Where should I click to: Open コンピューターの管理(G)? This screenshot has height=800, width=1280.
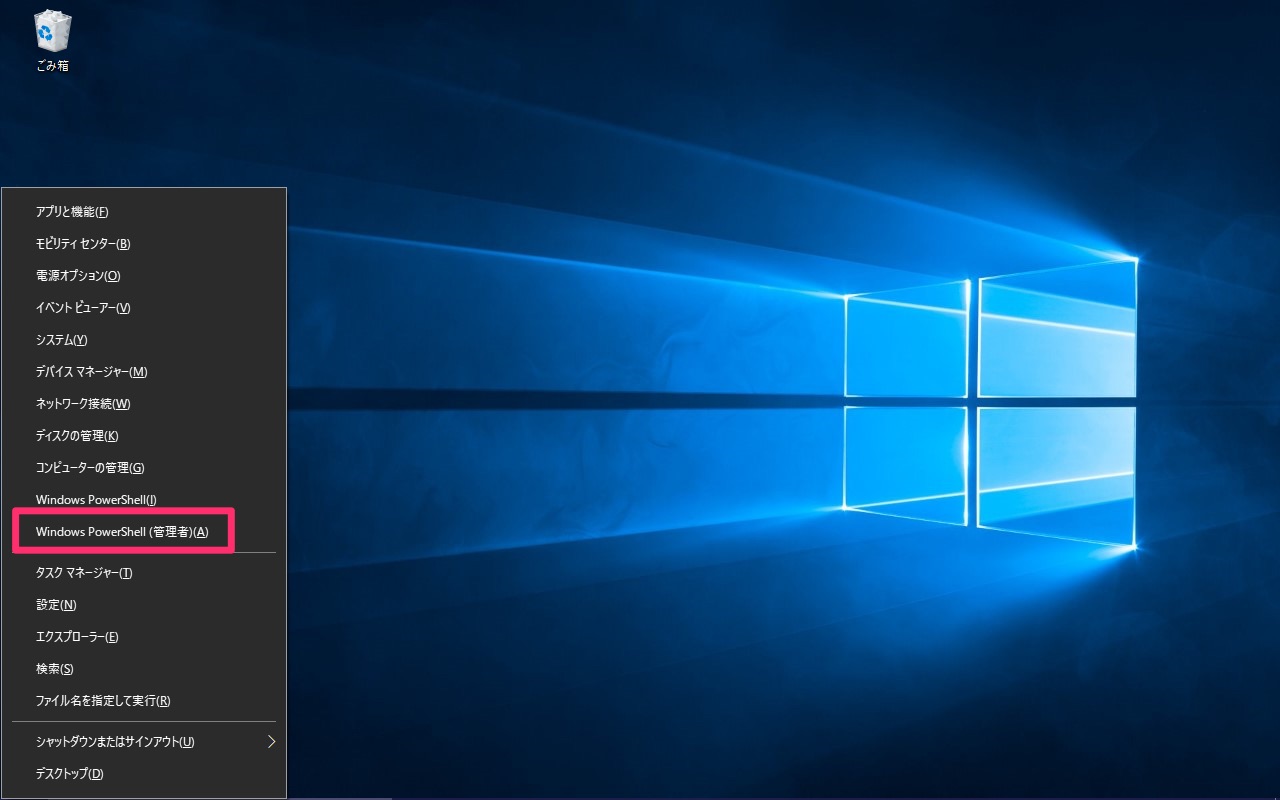(x=144, y=468)
